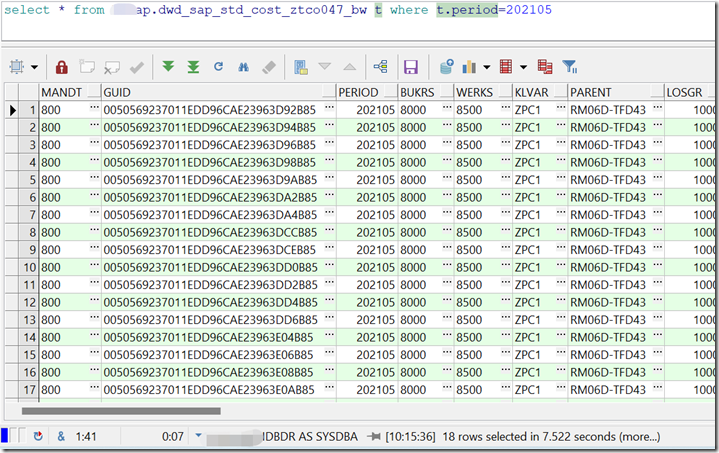This screenshot has height=453, width=719.
Task: Click the linked query tree icon
Action: tap(381, 67)
